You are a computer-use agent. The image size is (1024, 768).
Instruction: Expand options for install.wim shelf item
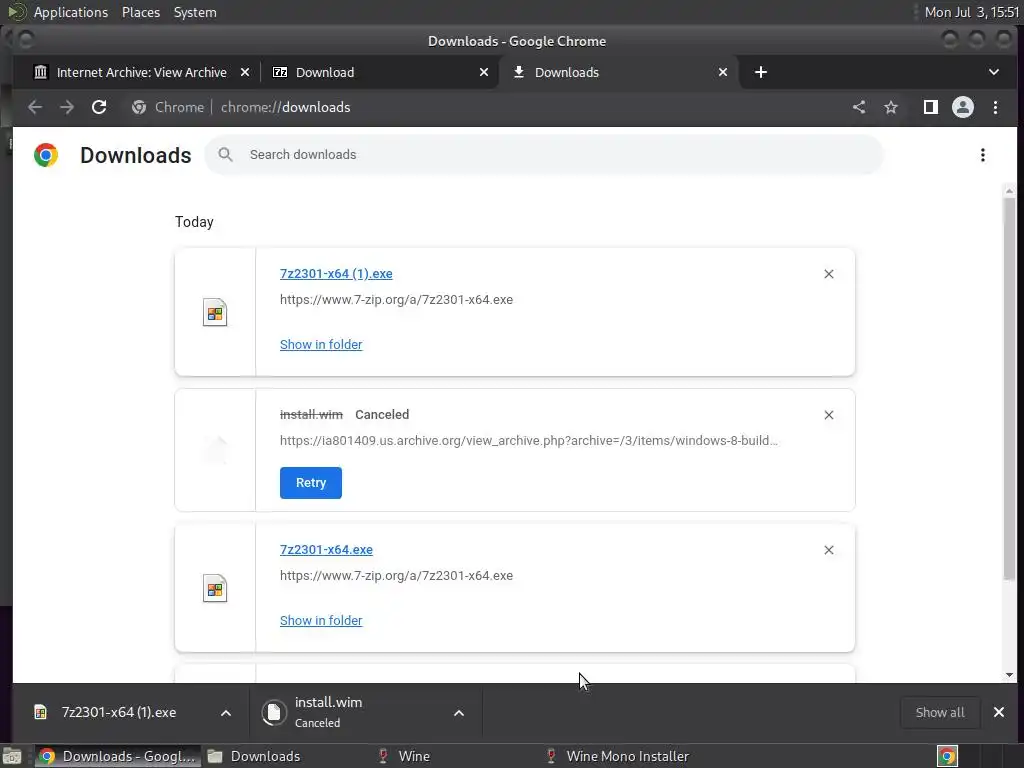coord(459,712)
